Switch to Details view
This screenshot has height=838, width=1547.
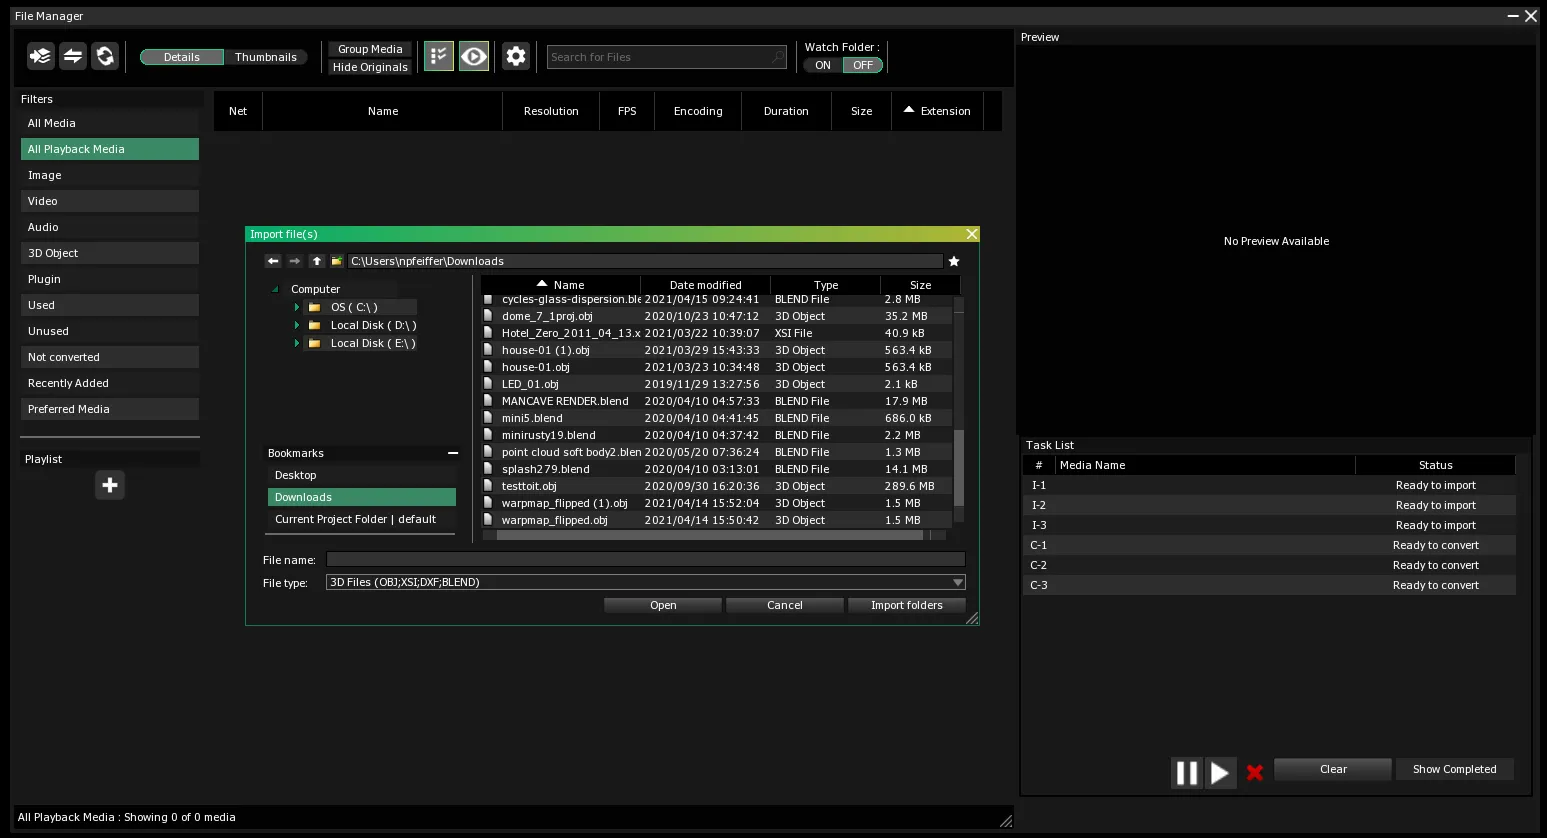182,57
